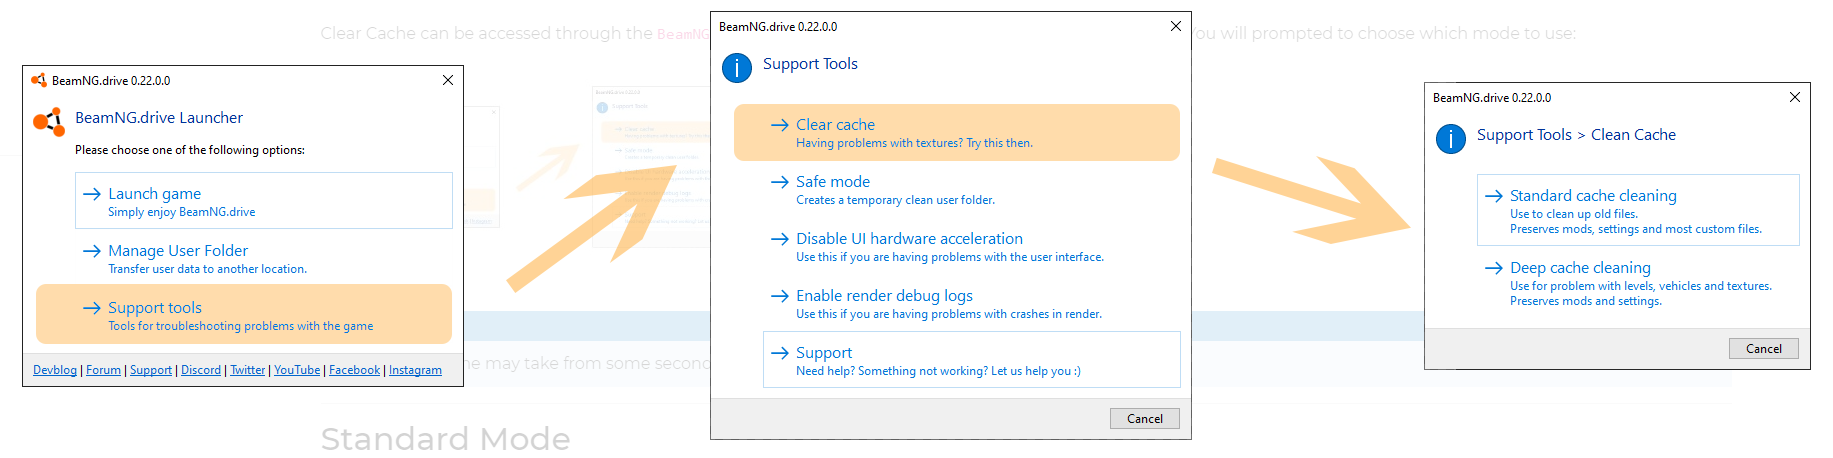
Task: Close the BeamNG.drive Launcher window
Action: pyautogui.click(x=448, y=80)
